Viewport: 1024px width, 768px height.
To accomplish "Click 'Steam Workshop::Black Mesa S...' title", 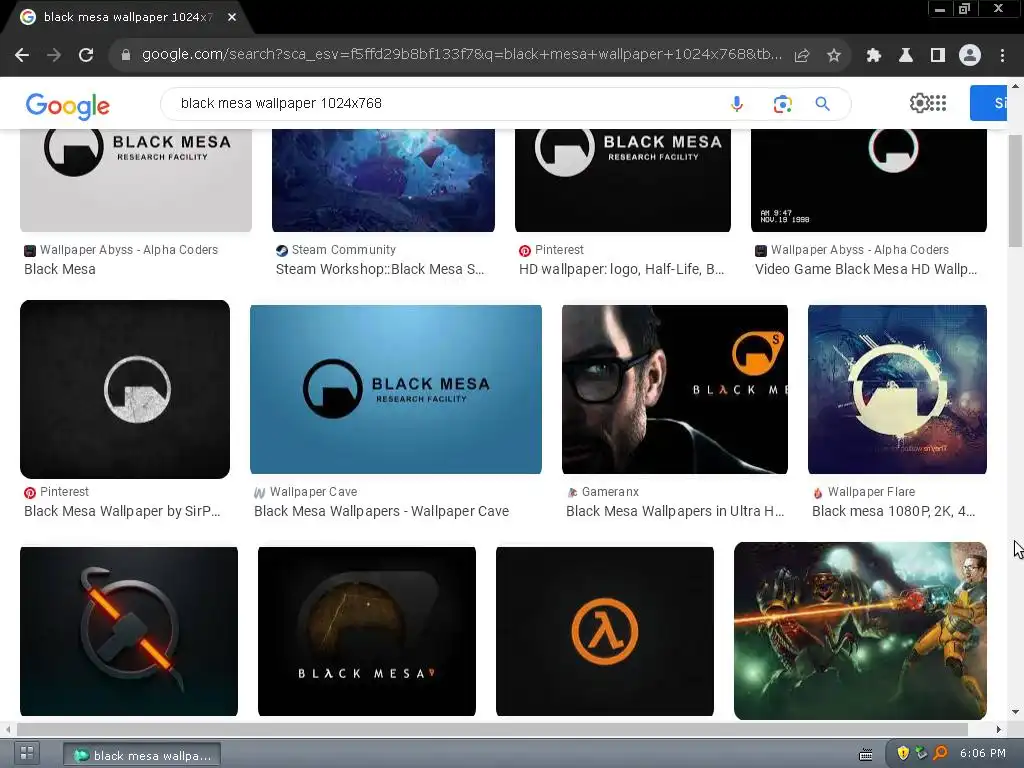I will (x=380, y=269).
